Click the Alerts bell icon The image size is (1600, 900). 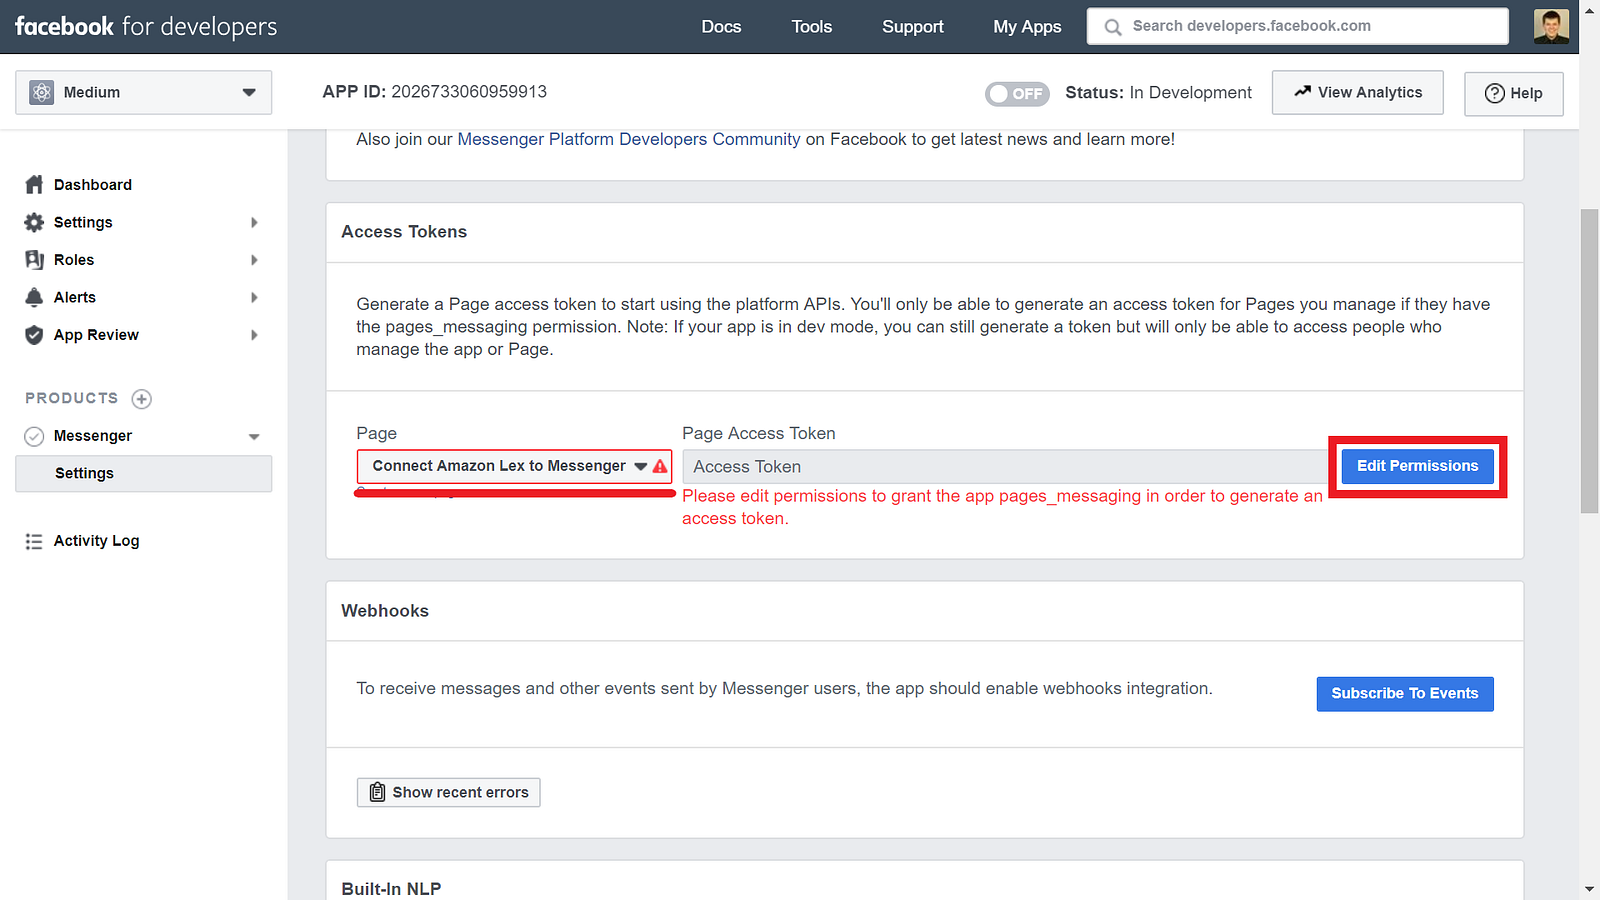coord(34,297)
